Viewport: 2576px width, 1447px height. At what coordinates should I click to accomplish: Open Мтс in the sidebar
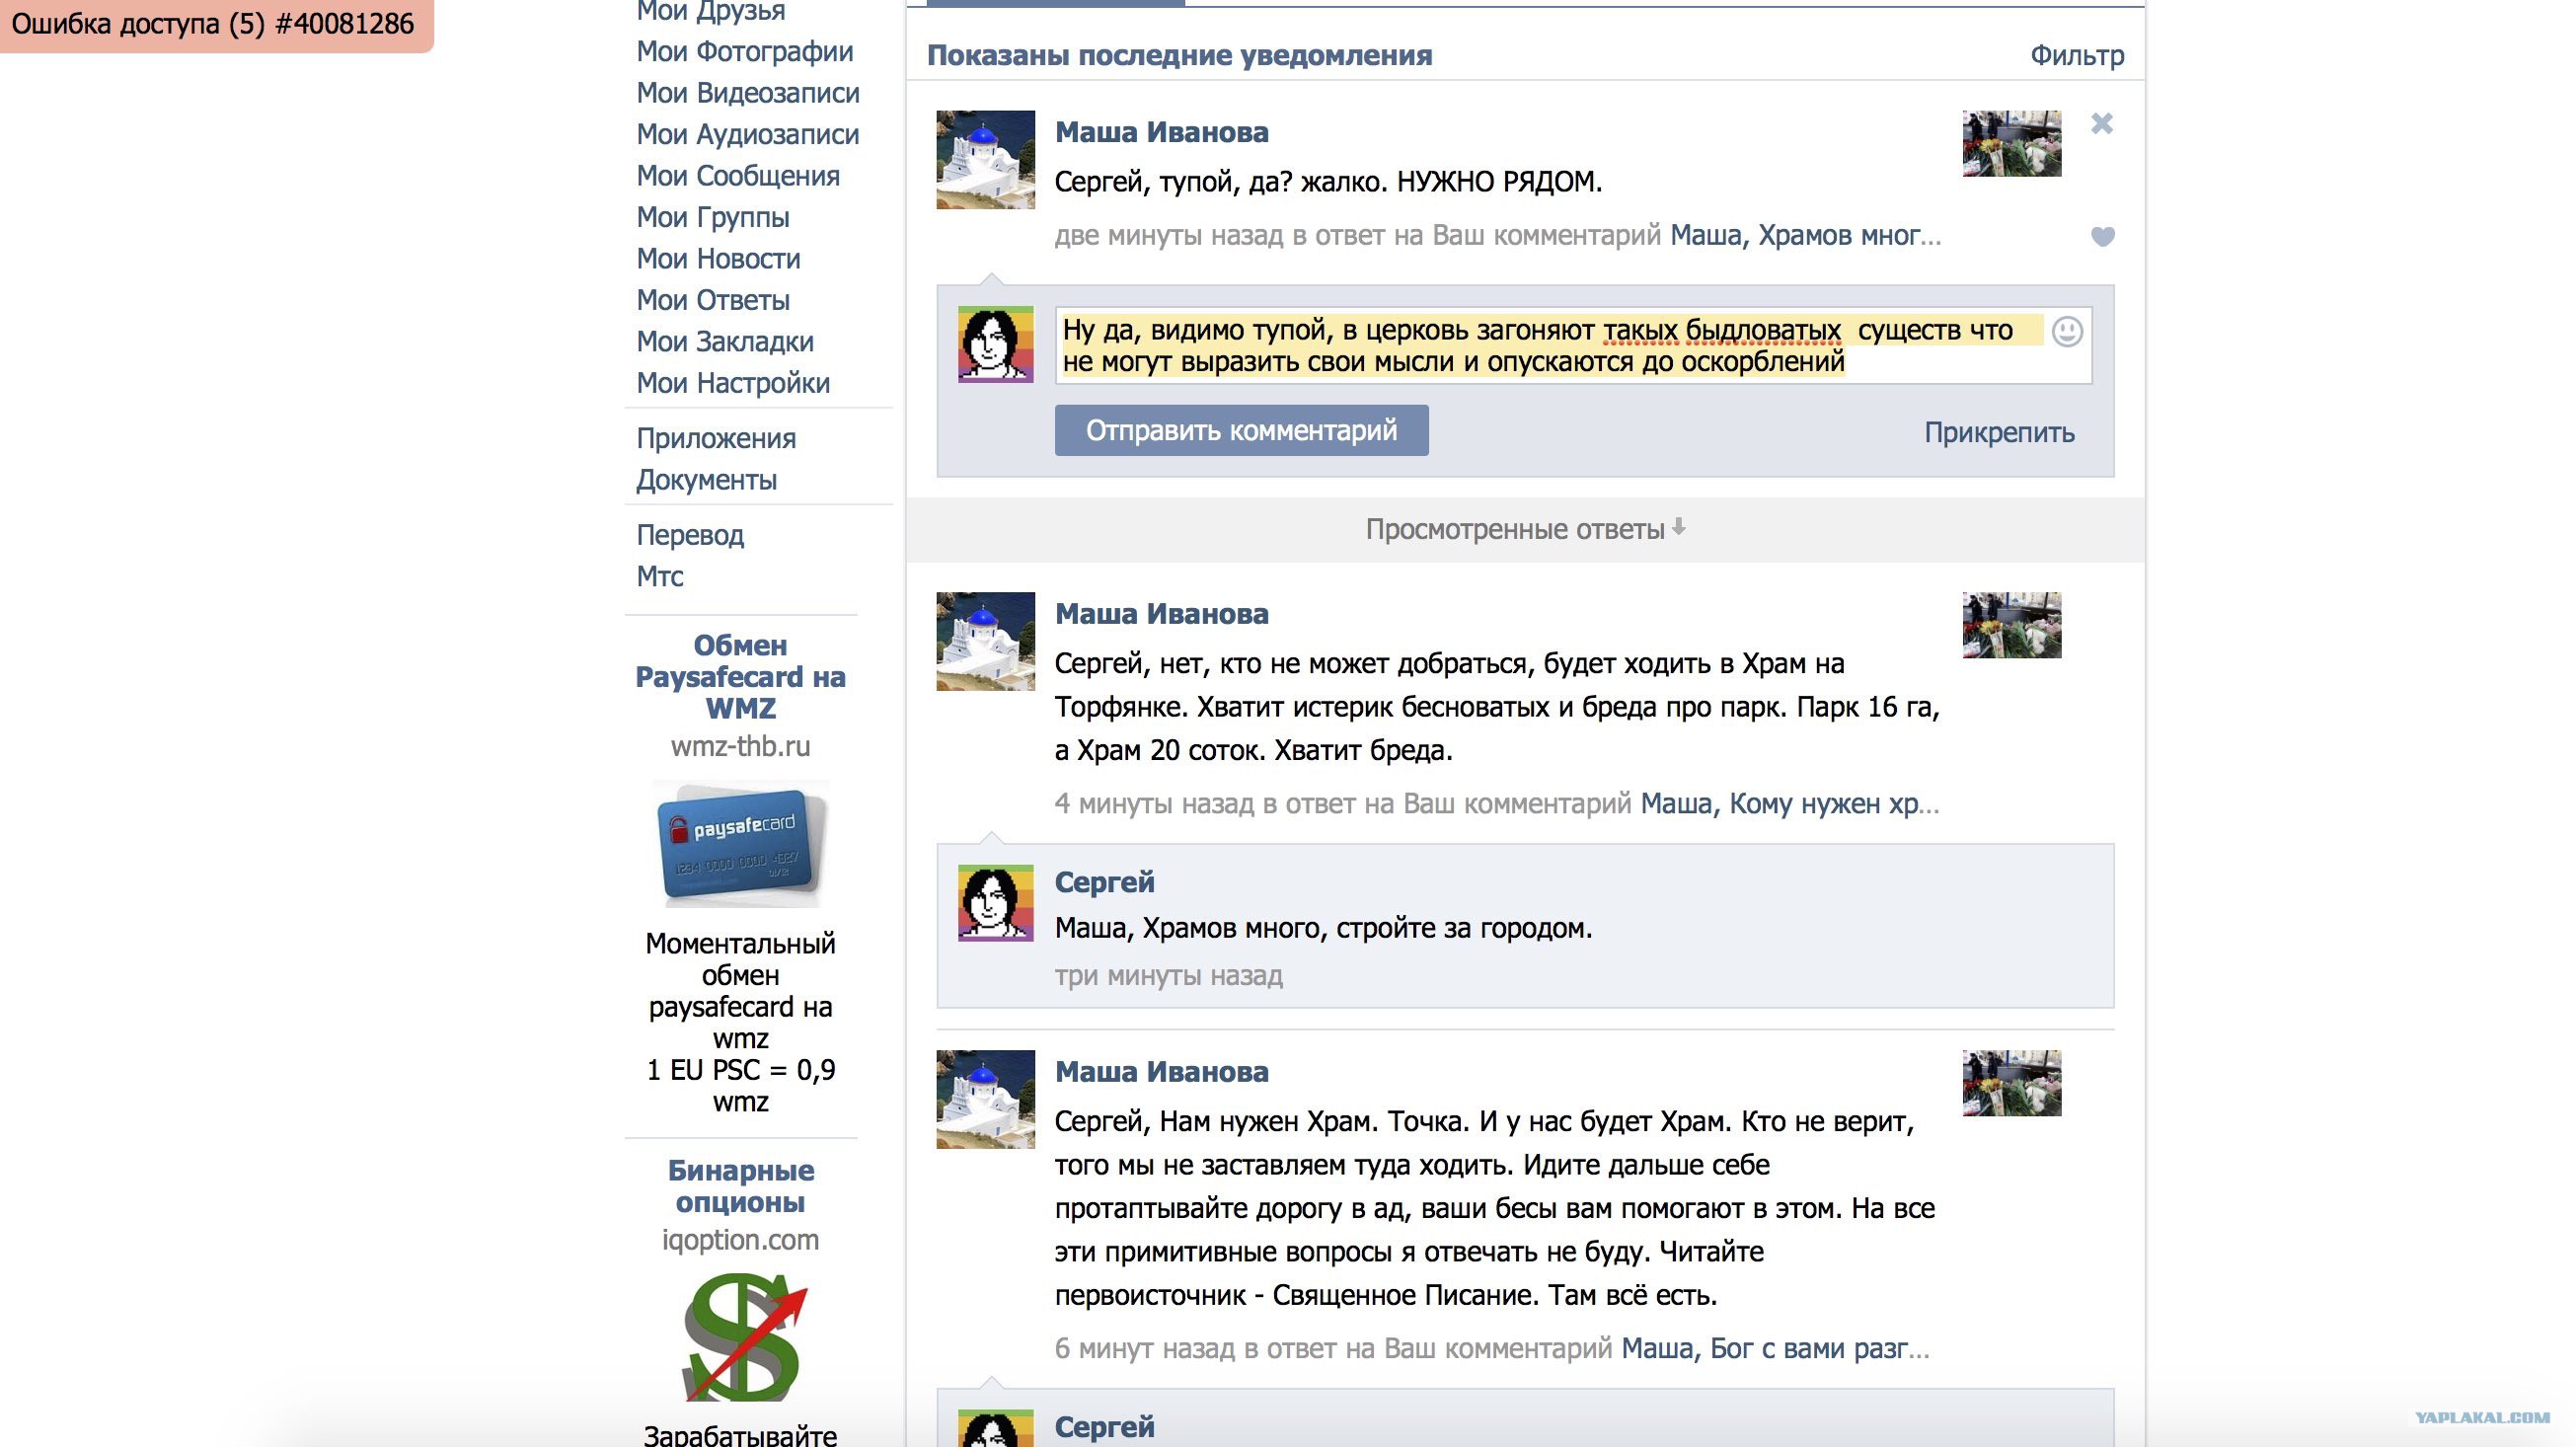[660, 577]
